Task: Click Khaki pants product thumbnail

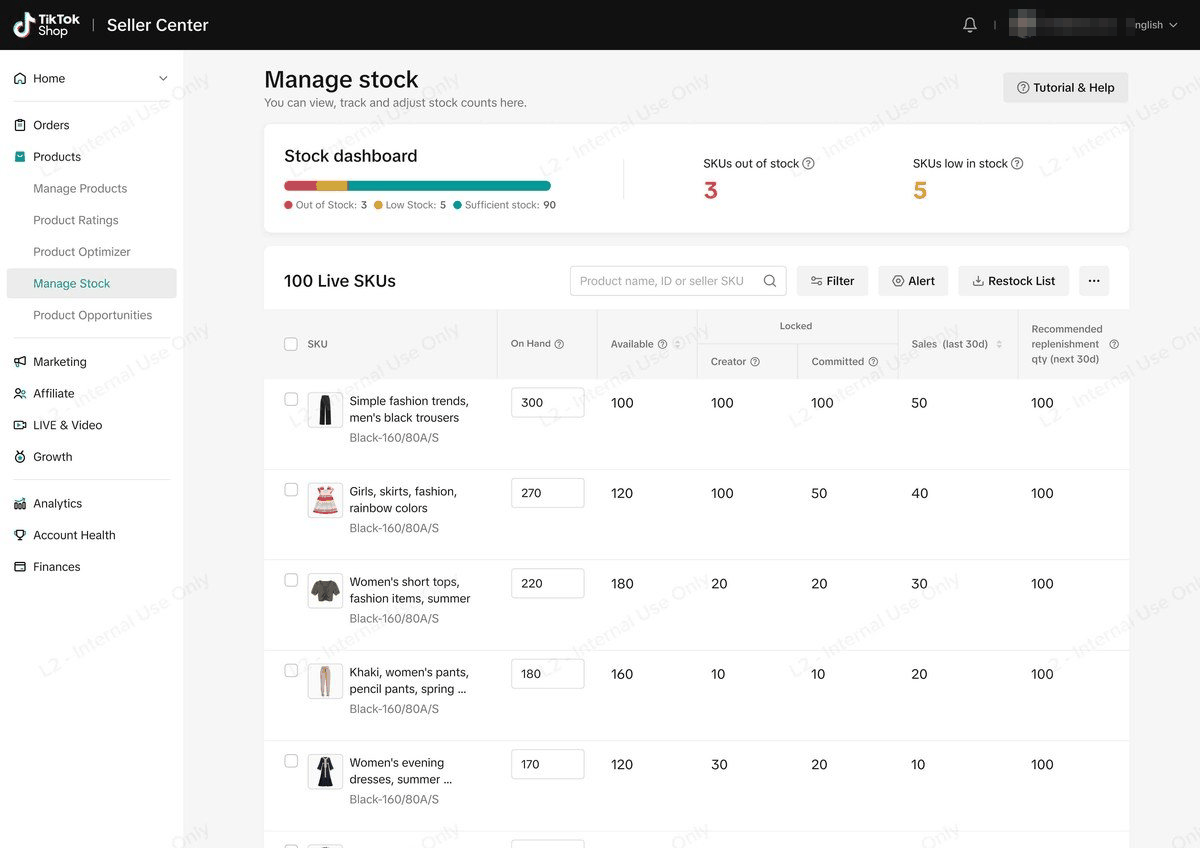Action: click(325, 681)
